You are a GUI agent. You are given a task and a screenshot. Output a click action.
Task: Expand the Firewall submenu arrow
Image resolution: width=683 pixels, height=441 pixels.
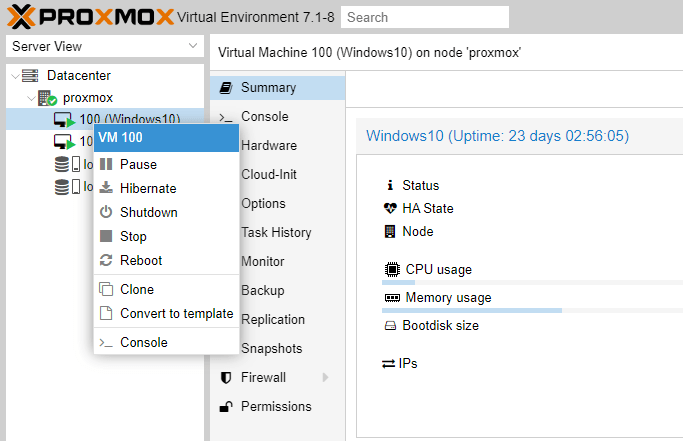325,377
